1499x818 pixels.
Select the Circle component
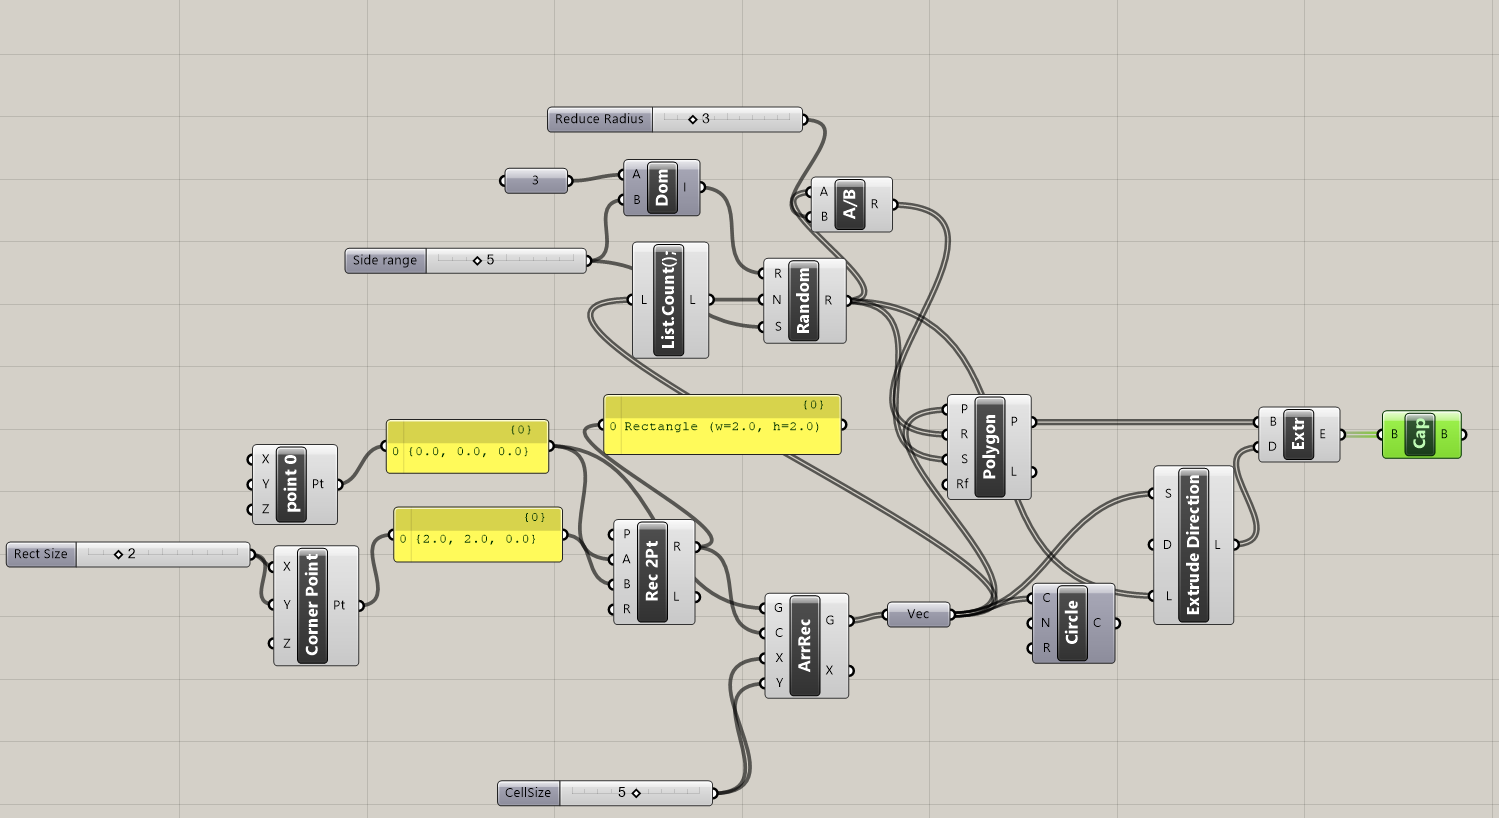tap(1072, 623)
